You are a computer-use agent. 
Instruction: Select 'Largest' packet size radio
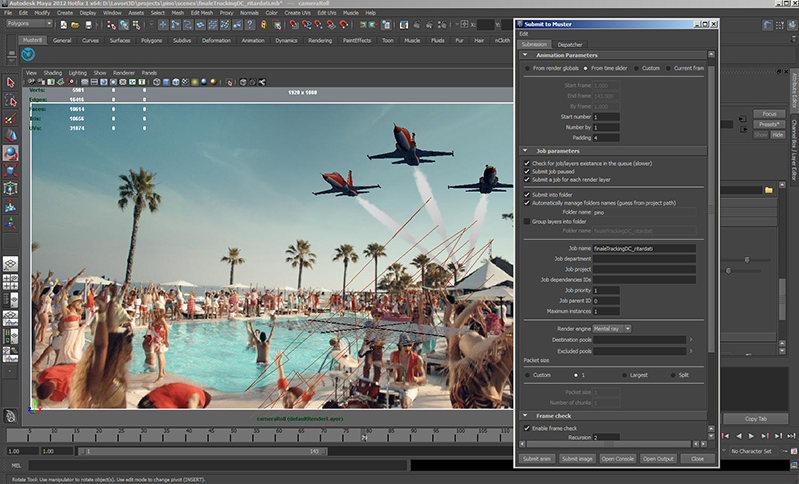(625, 375)
